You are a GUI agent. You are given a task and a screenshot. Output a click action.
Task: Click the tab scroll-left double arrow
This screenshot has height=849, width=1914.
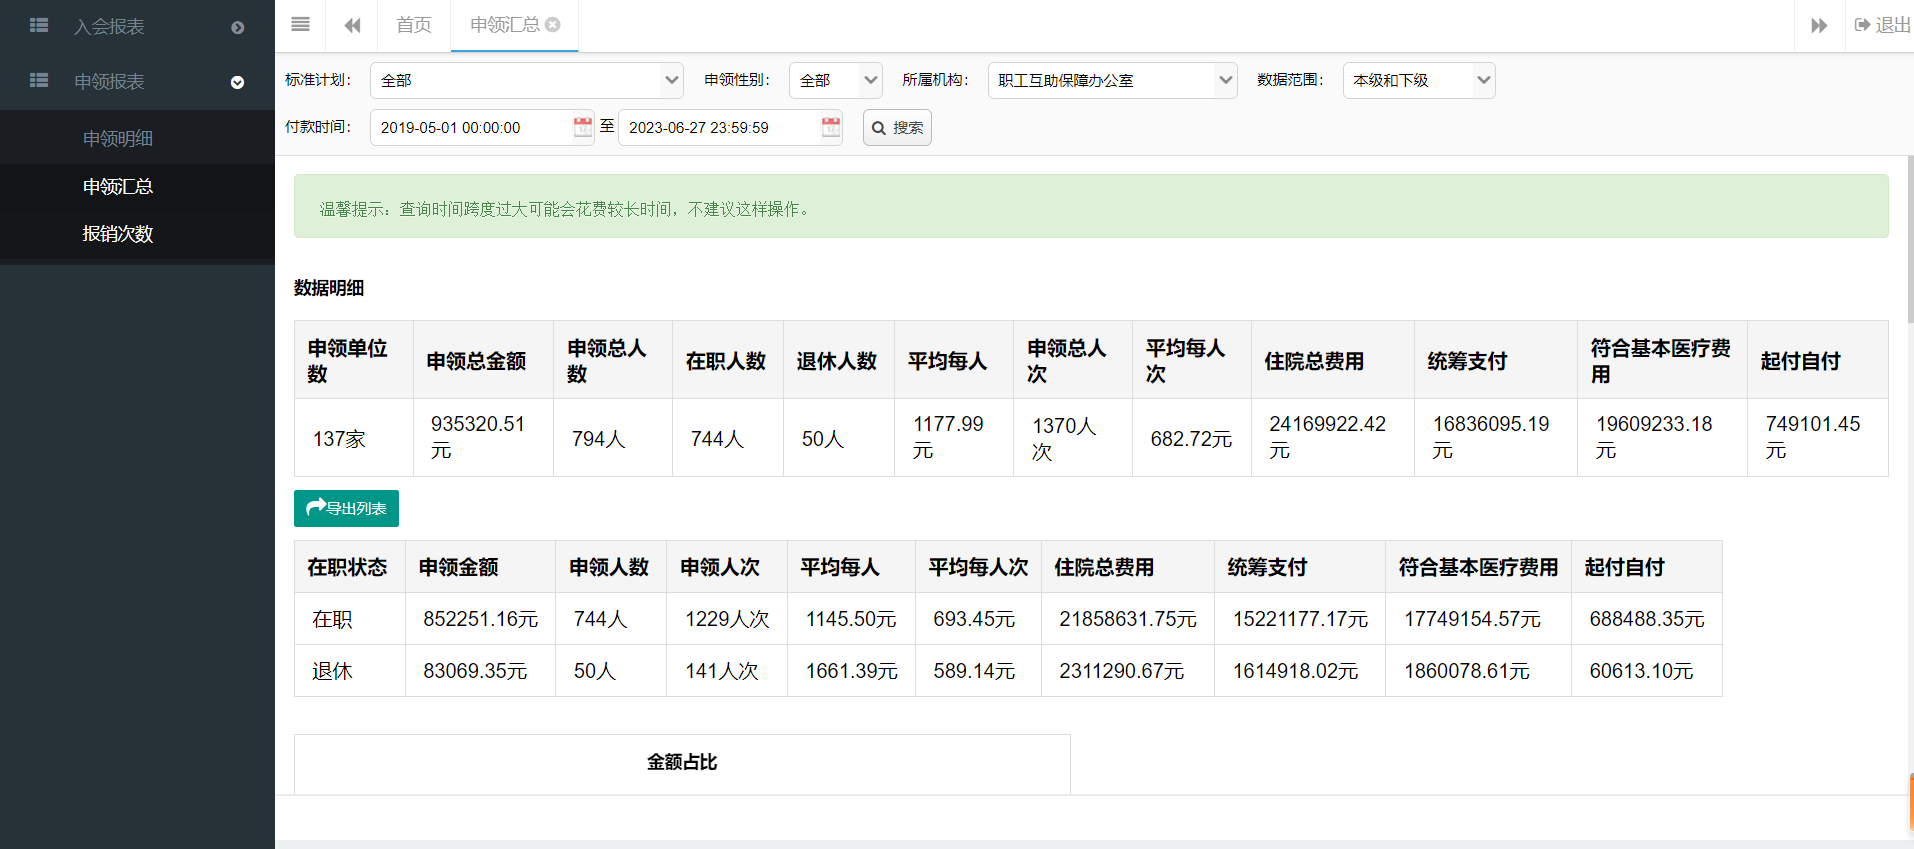352,25
